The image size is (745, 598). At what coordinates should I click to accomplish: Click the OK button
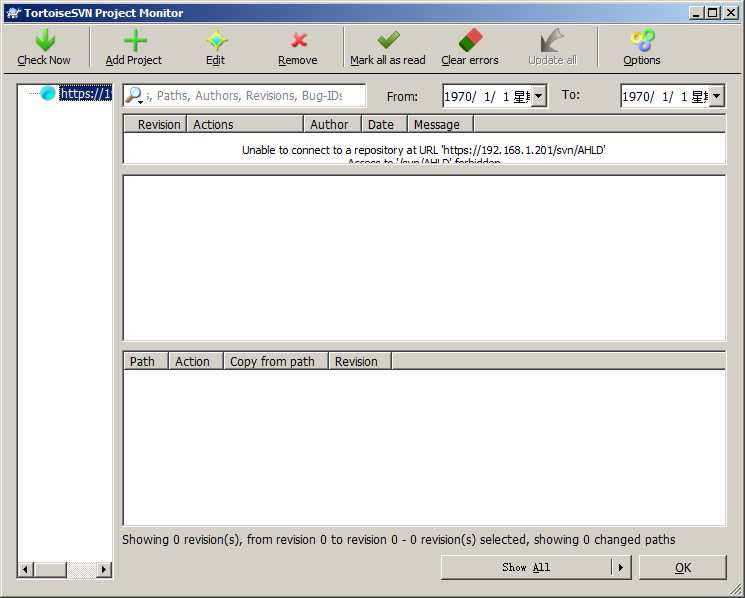click(683, 568)
